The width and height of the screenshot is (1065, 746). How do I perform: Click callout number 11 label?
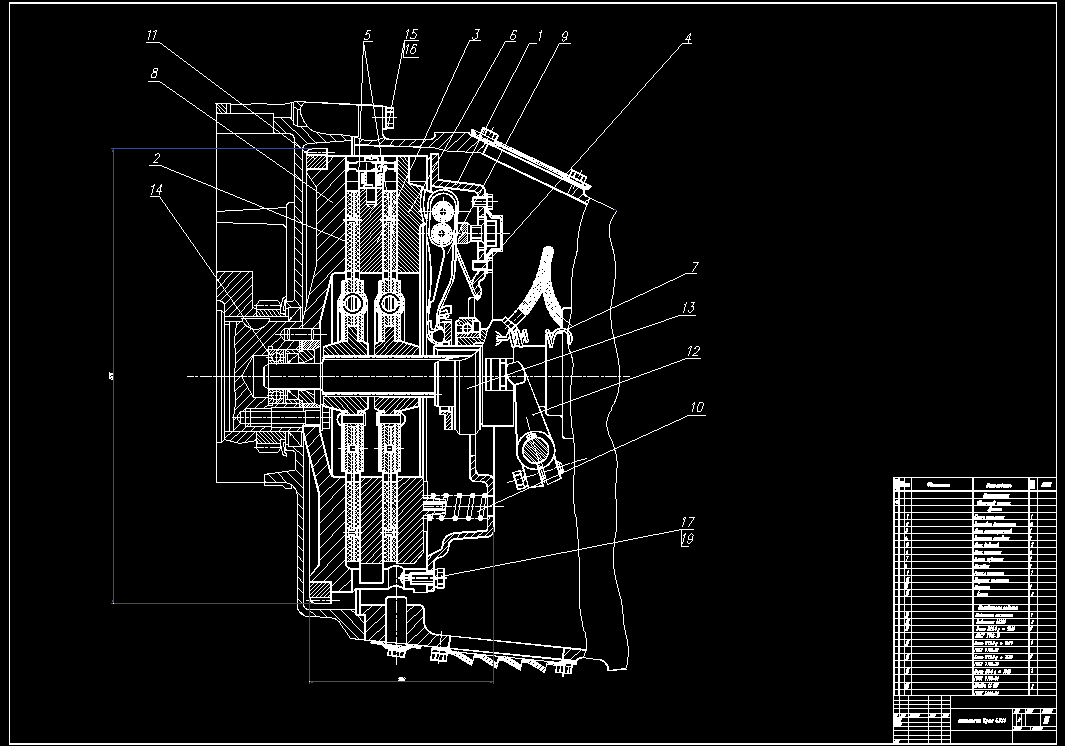click(152, 36)
